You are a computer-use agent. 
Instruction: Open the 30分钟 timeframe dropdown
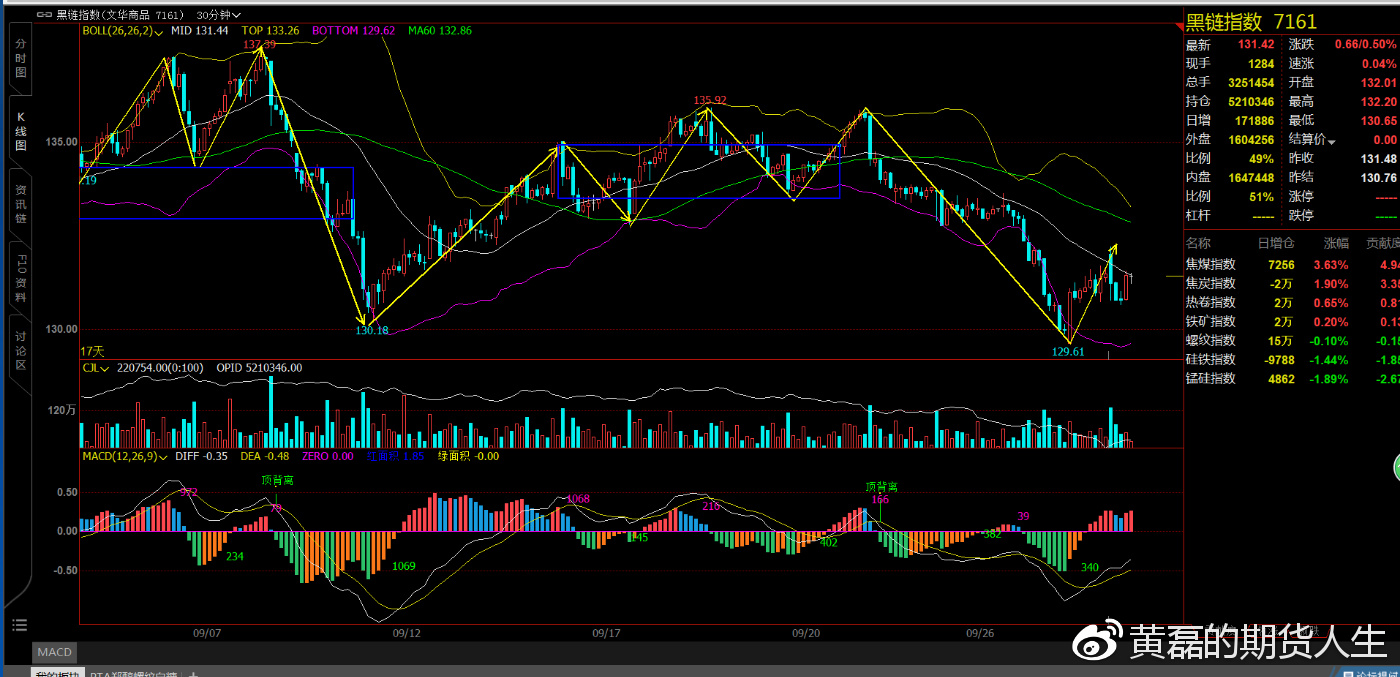(218, 15)
